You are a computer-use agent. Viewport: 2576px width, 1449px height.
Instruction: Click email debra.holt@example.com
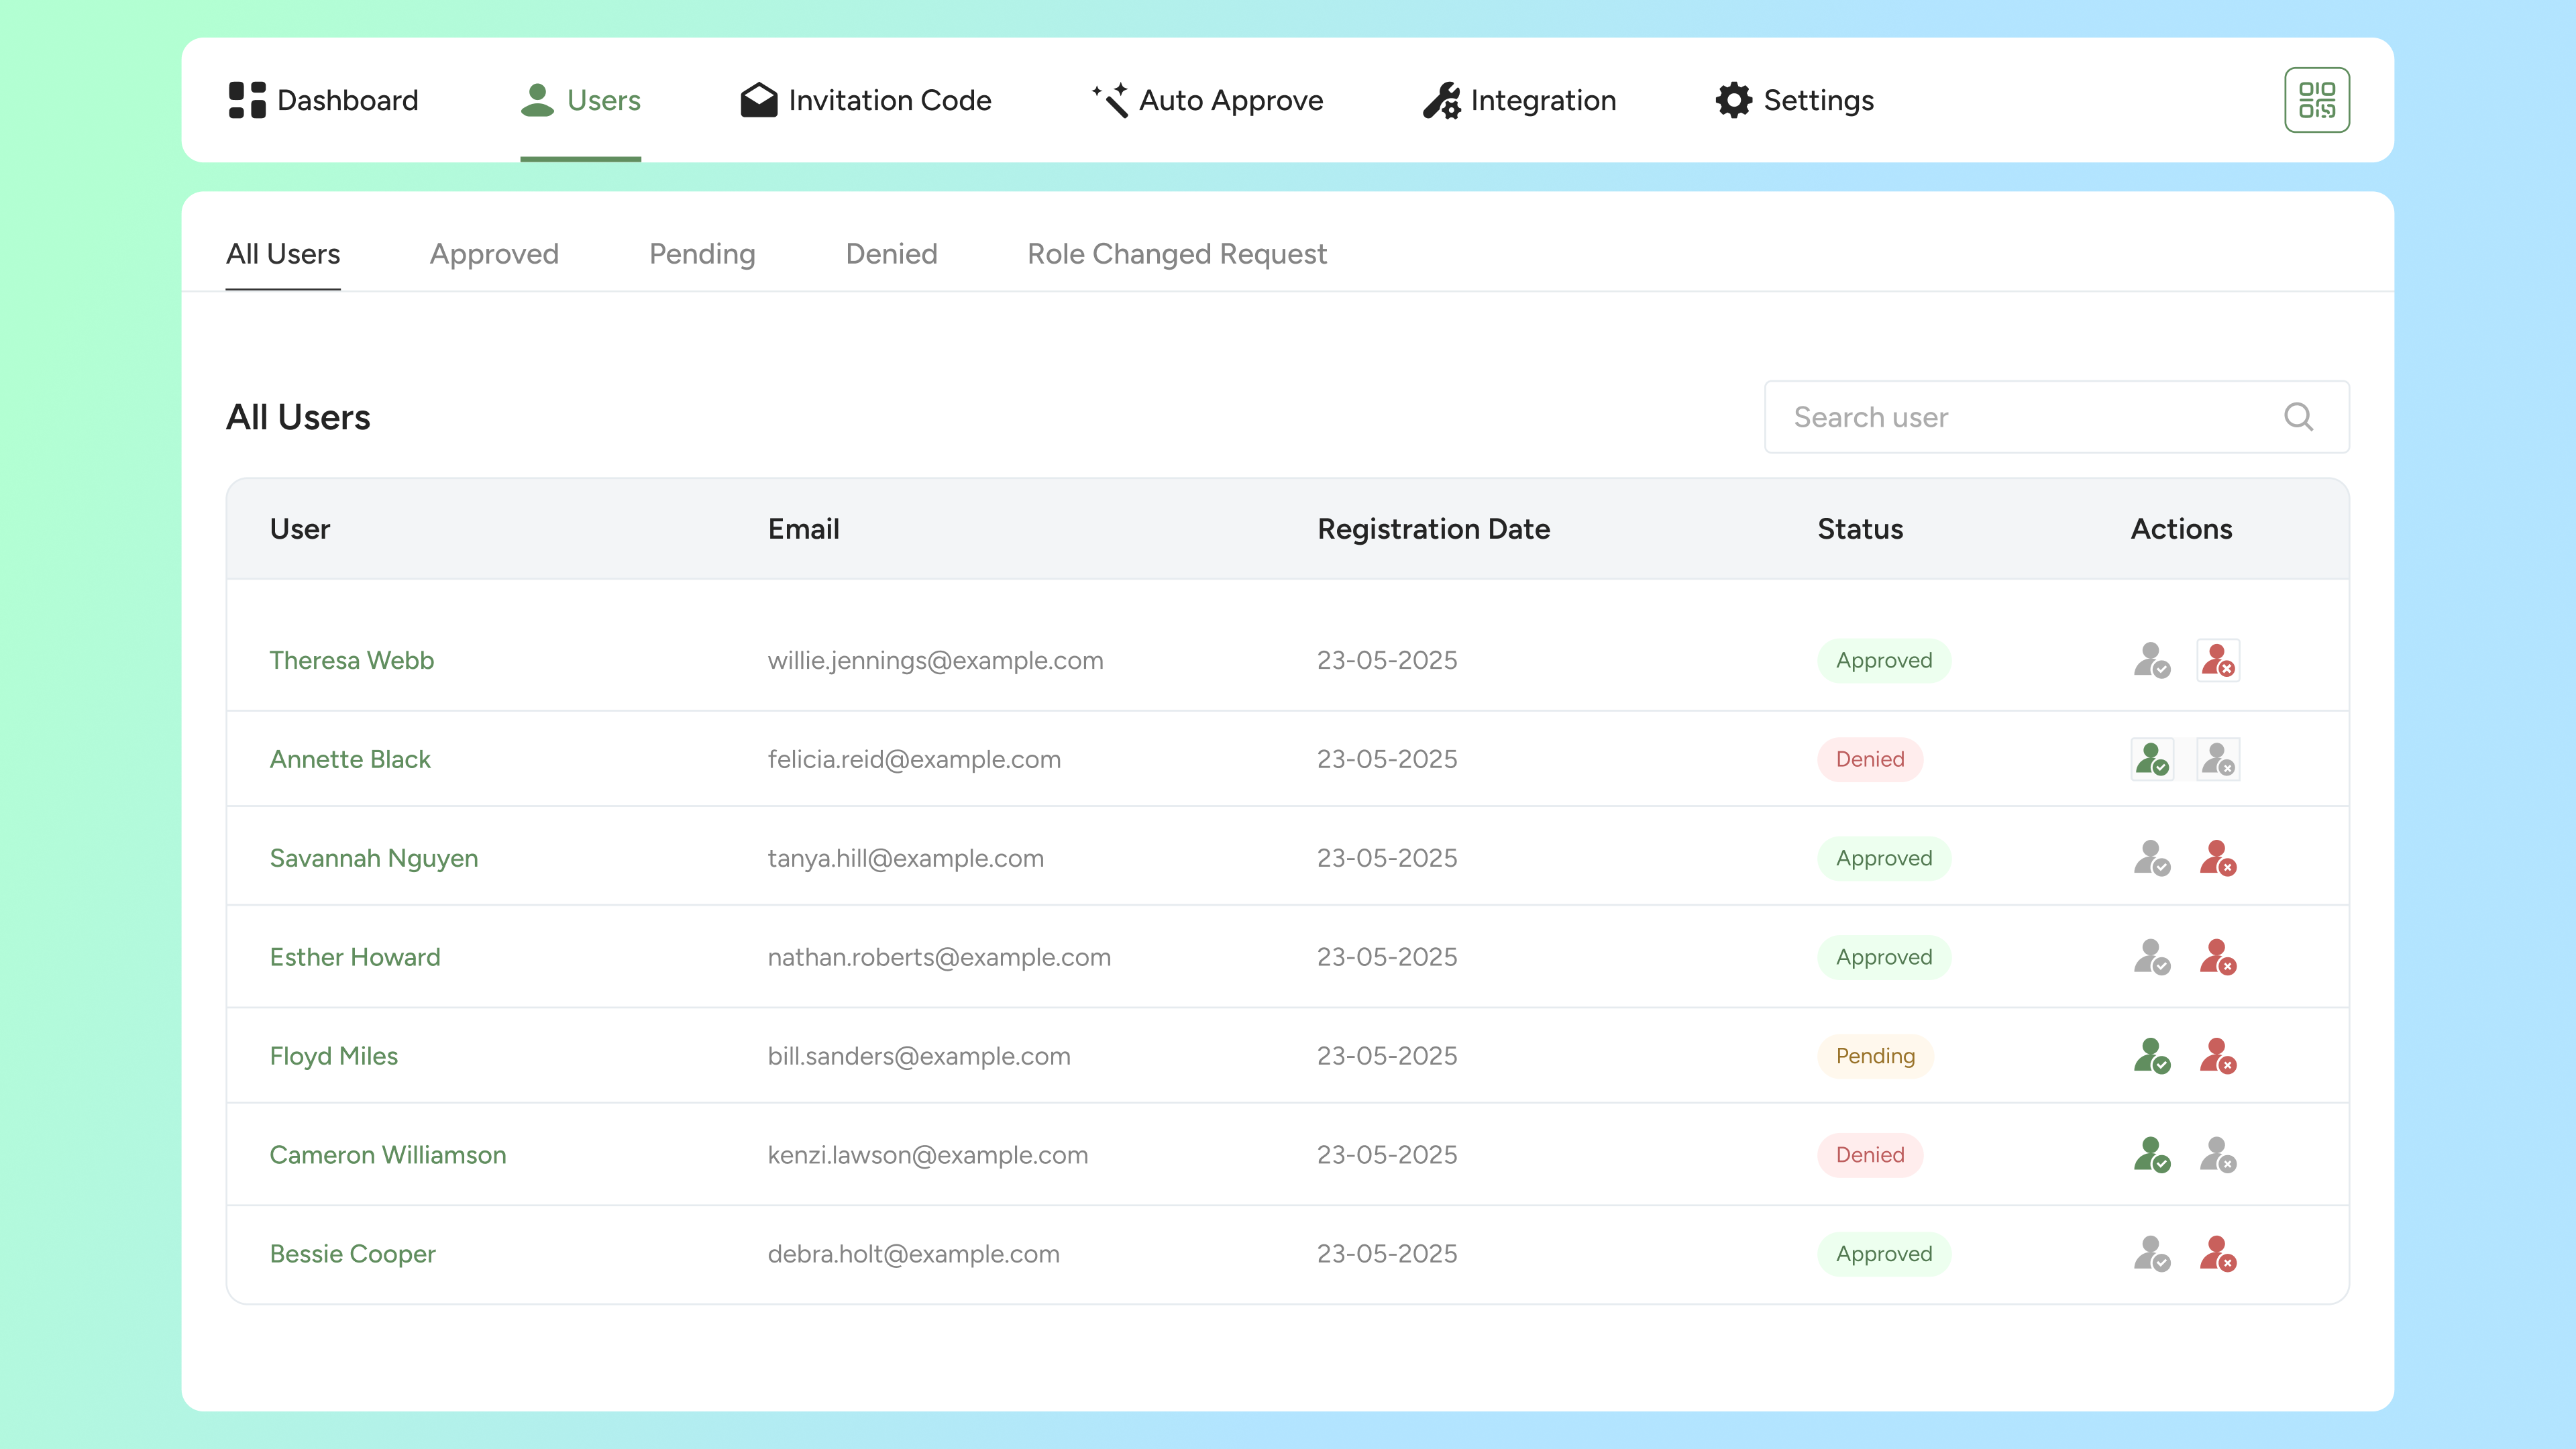913,1254
